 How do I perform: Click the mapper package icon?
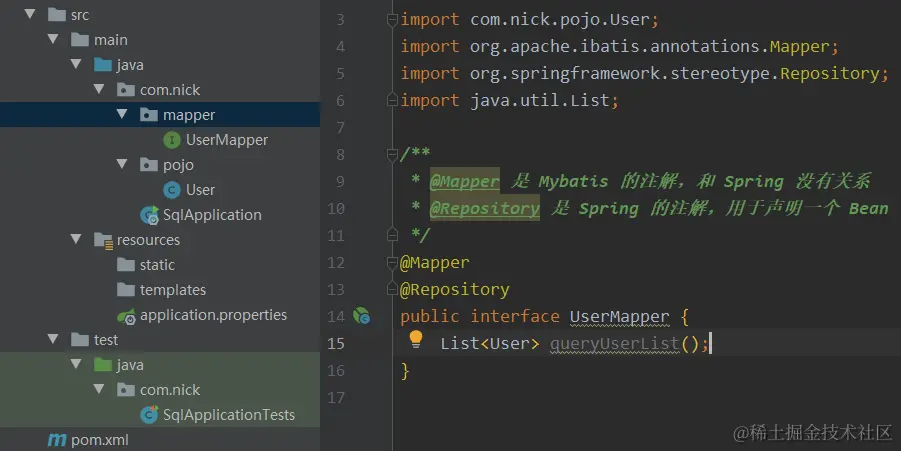click(x=149, y=114)
